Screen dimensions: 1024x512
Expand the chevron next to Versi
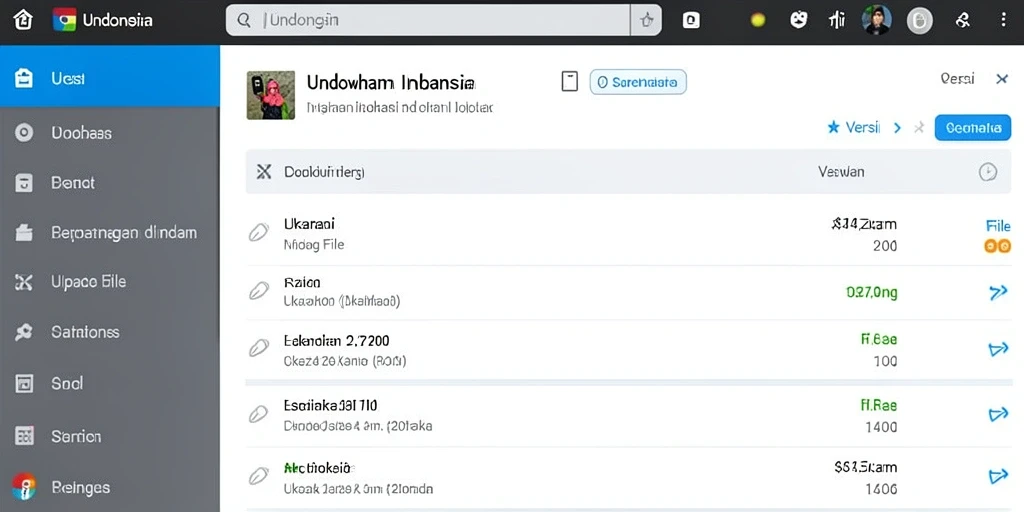pos(897,128)
